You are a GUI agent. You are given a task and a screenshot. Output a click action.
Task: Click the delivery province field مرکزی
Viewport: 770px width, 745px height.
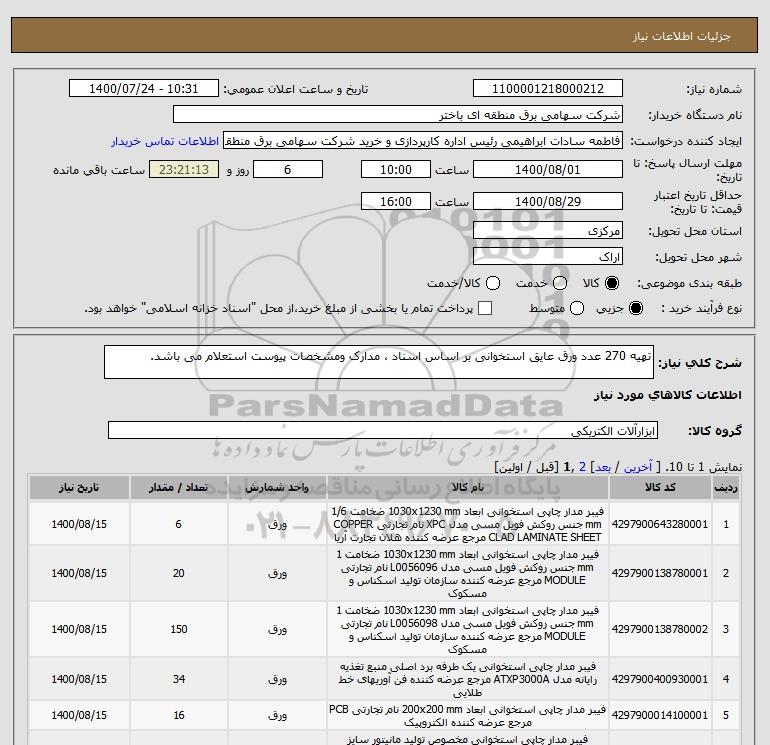(x=548, y=230)
